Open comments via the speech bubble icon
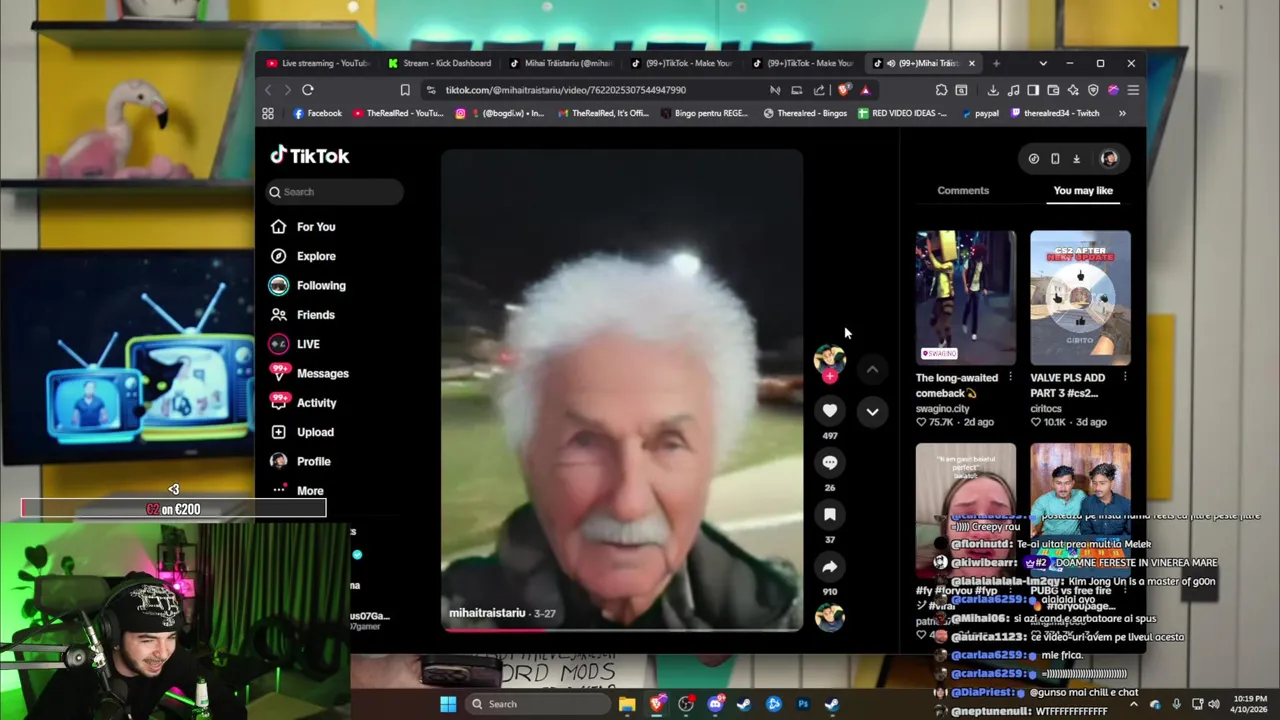The width and height of the screenshot is (1280, 720). 829,462
